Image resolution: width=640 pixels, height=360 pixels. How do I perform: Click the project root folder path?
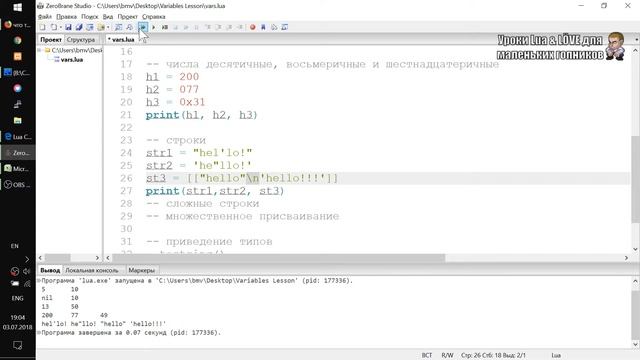(x=77, y=50)
